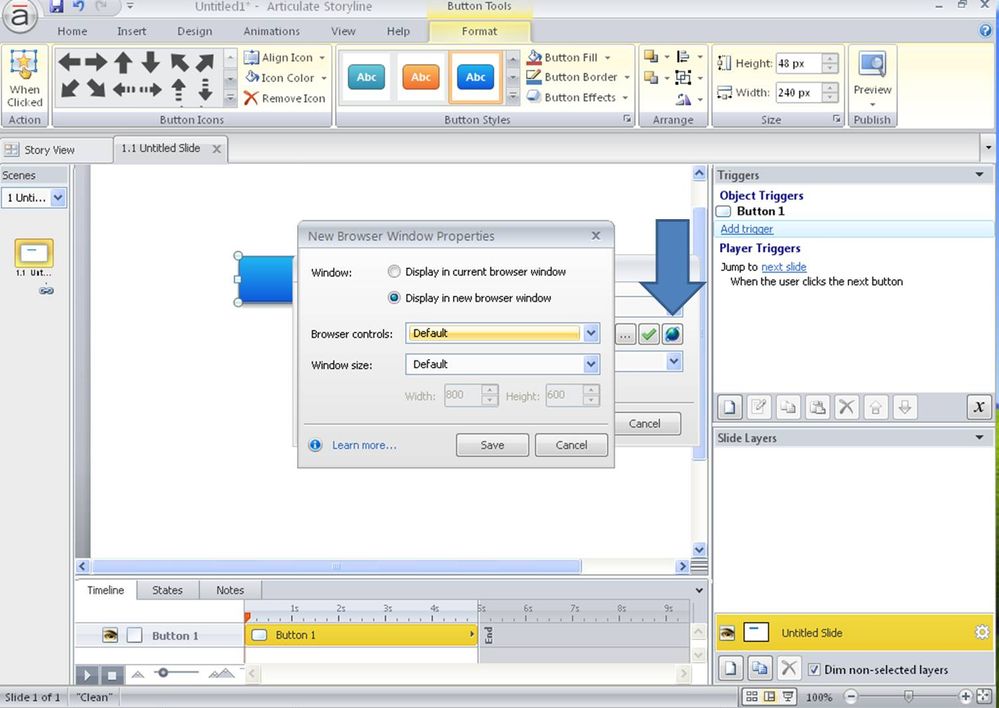Pick the solid up arrow button icon
This screenshot has width=999, height=708.
click(123, 62)
